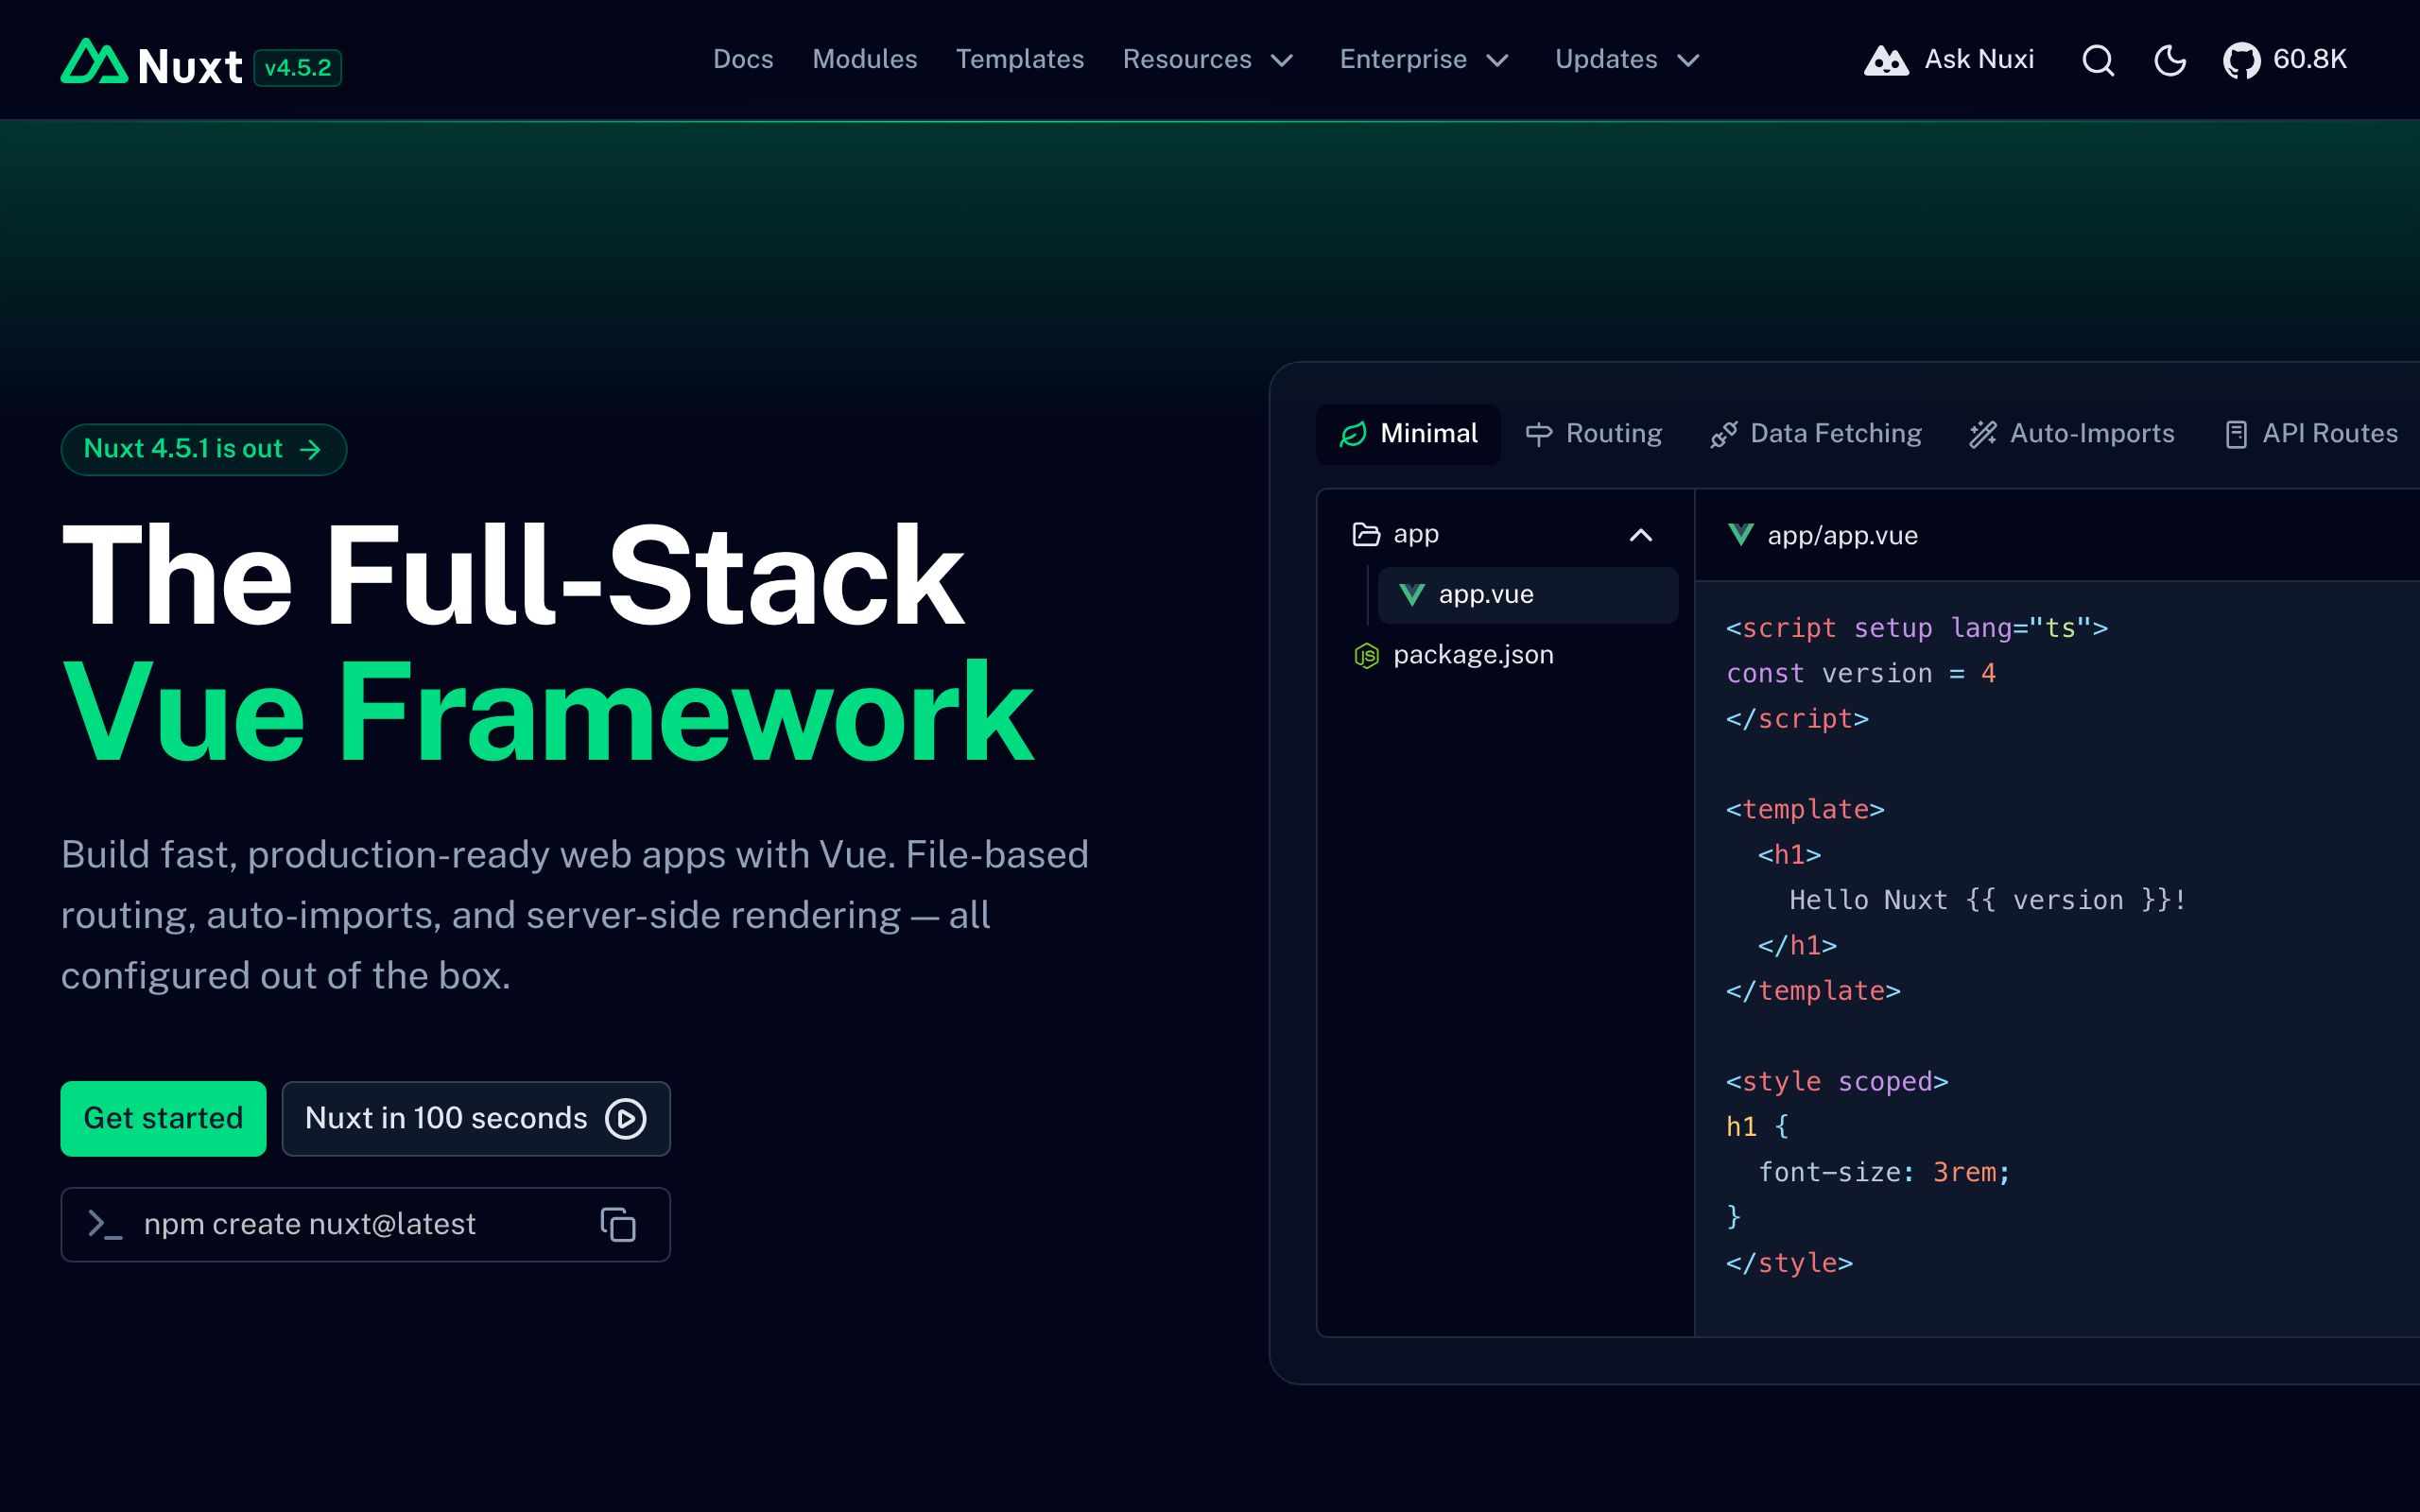Click the 'Hello Nuxt {{ version }}!' code line
2420x1512 pixels.
pos(1987,900)
